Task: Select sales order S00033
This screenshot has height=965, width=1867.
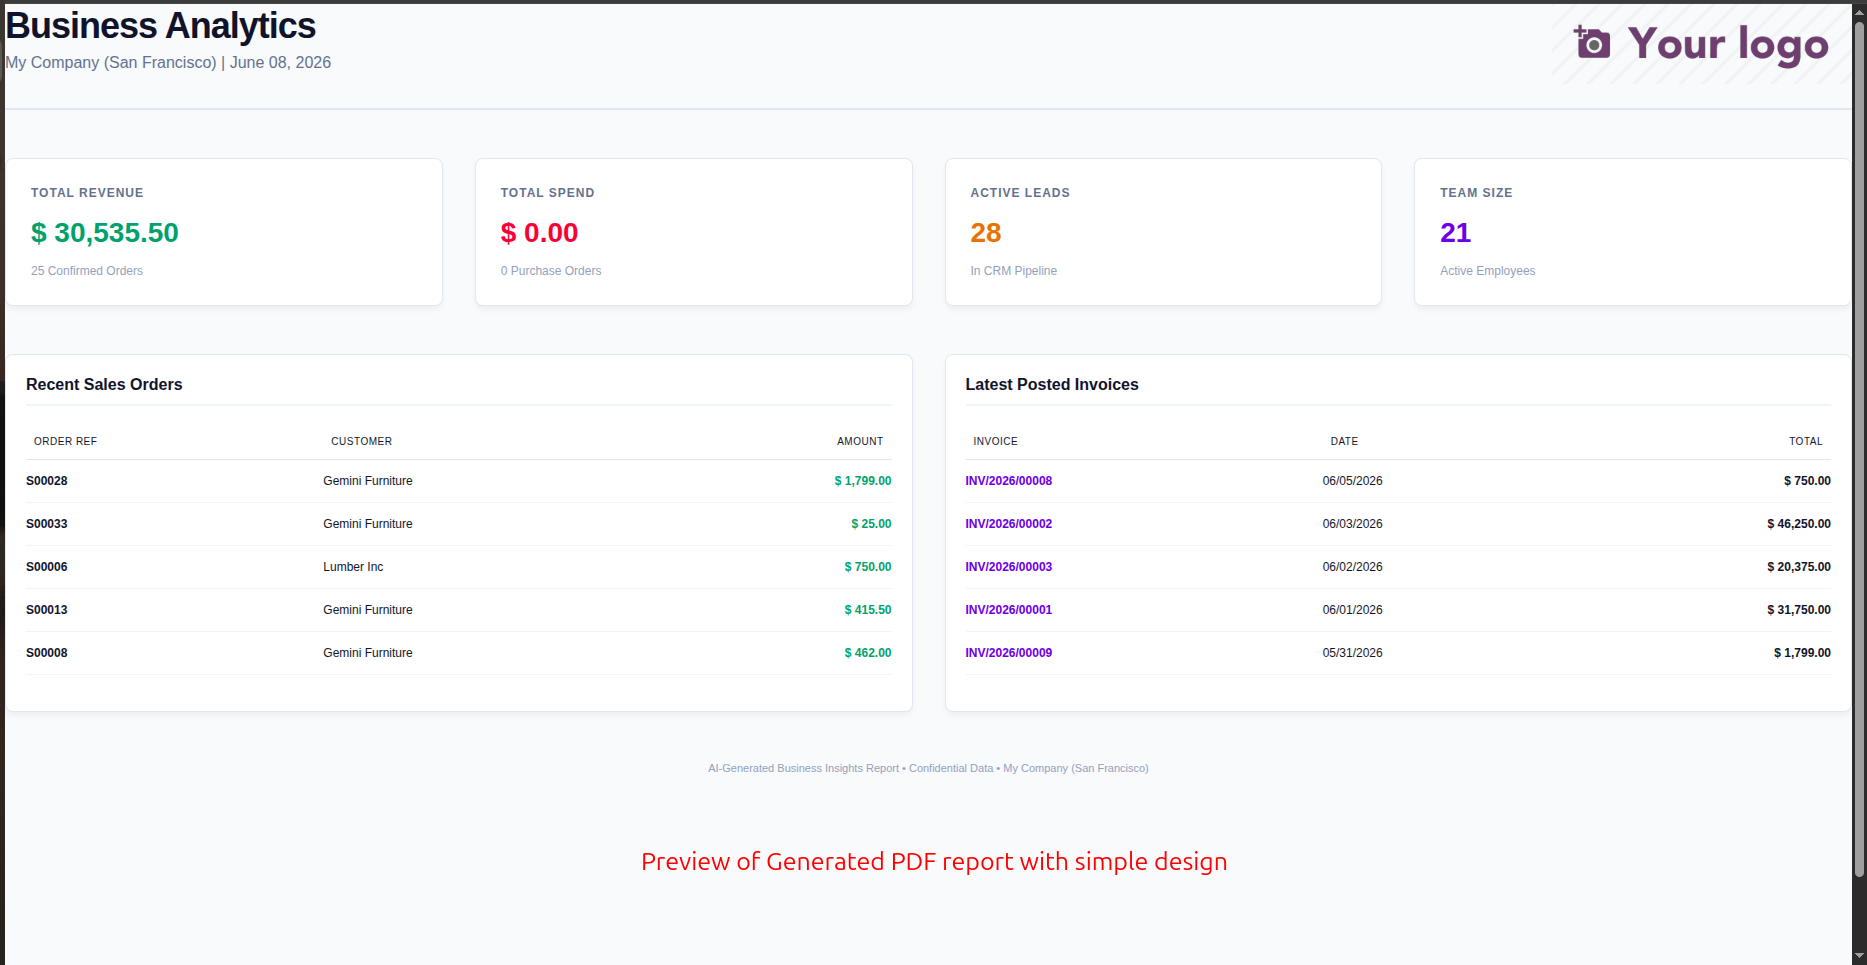Action: coord(47,524)
